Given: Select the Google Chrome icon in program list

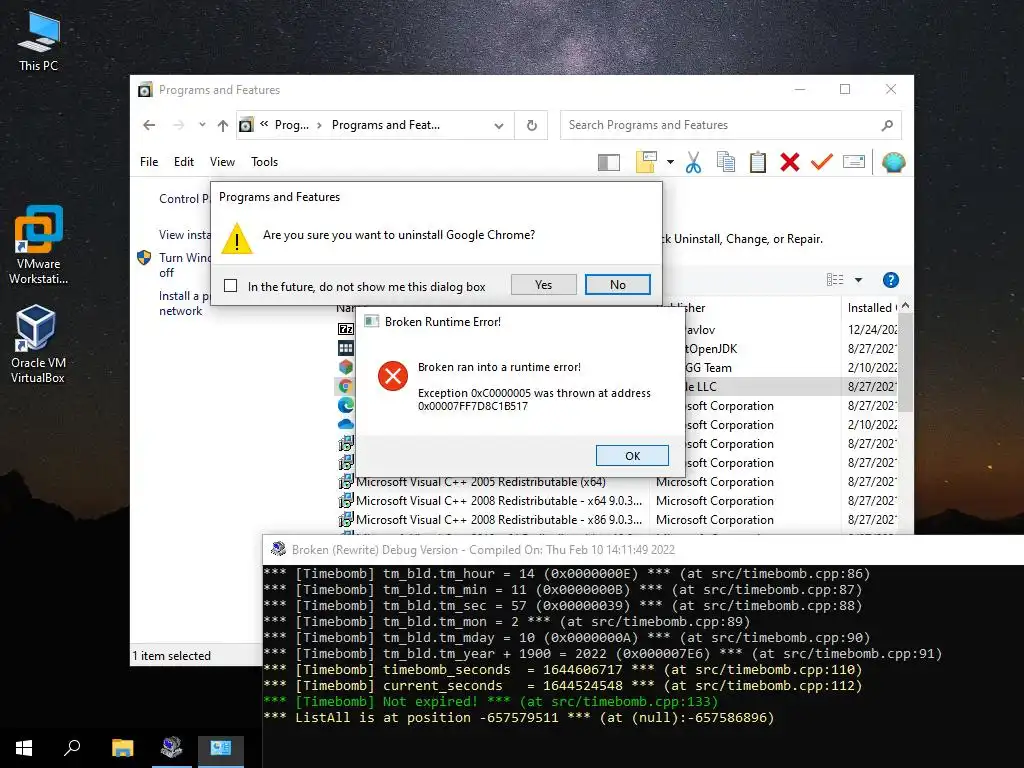Looking at the screenshot, I should [345, 386].
